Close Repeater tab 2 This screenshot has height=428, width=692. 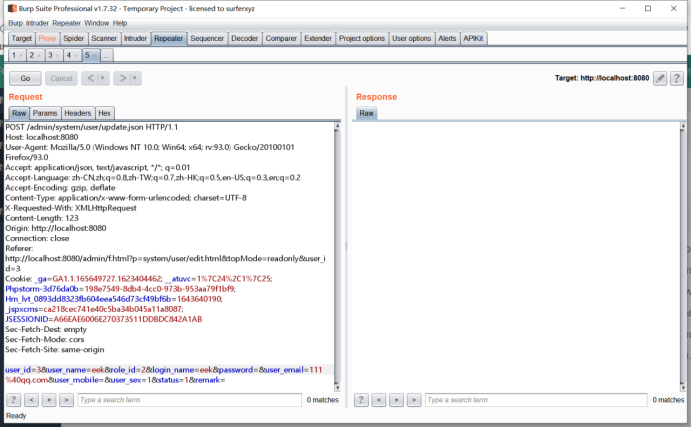pyautogui.click(x=39, y=56)
